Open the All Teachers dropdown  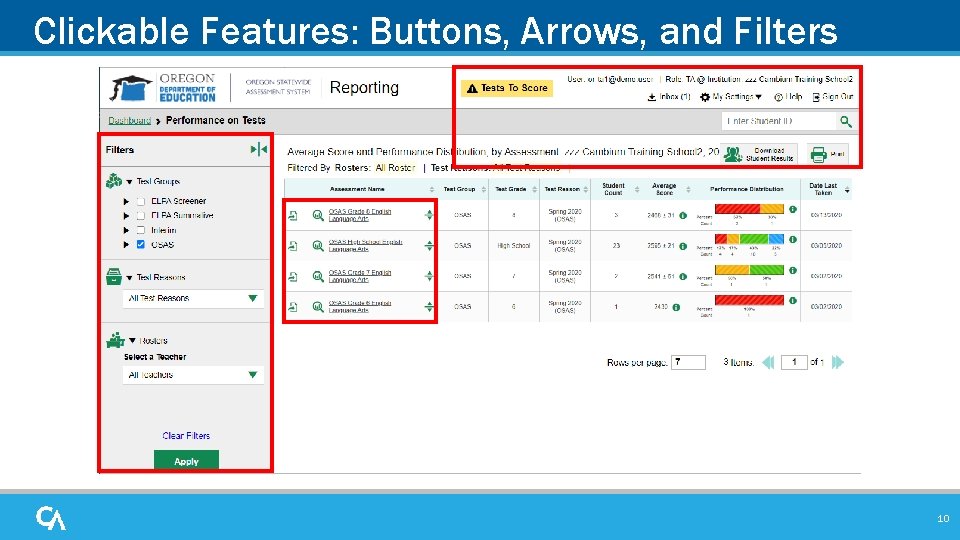pos(193,375)
